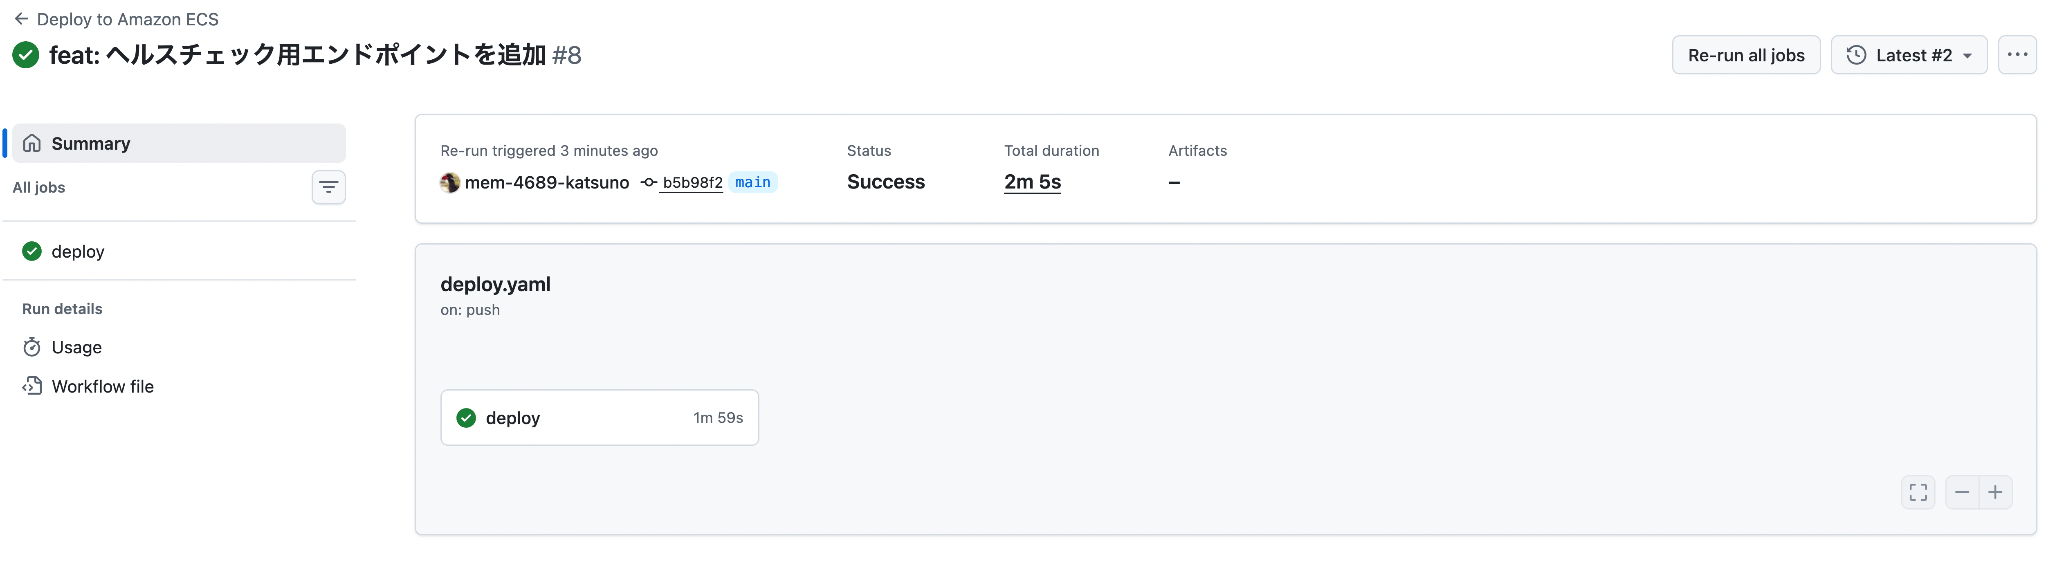The image size is (2048, 566).
Task: Open the three-dots more options menu
Action: click(2017, 55)
